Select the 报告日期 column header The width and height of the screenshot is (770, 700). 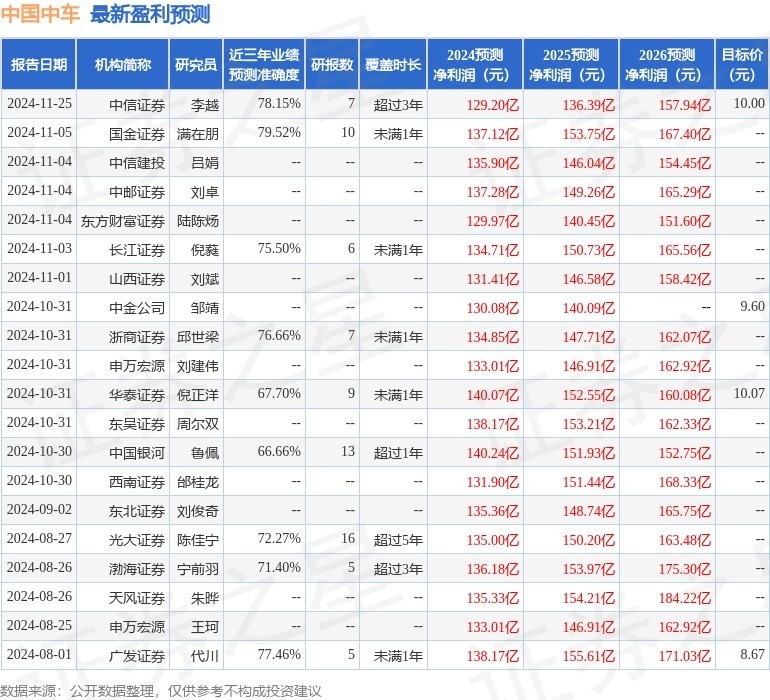39,64
